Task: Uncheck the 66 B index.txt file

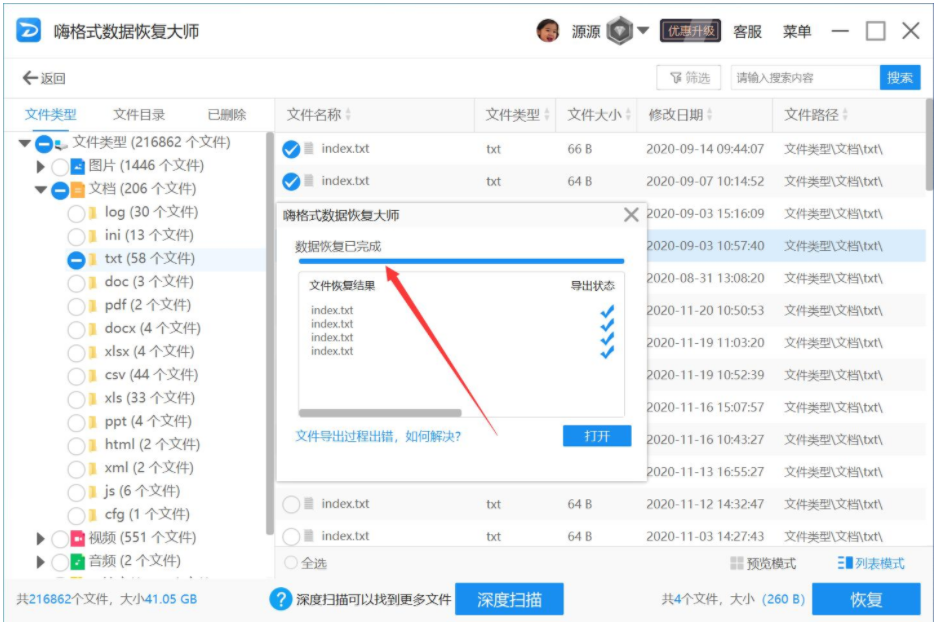Action: (291, 149)
